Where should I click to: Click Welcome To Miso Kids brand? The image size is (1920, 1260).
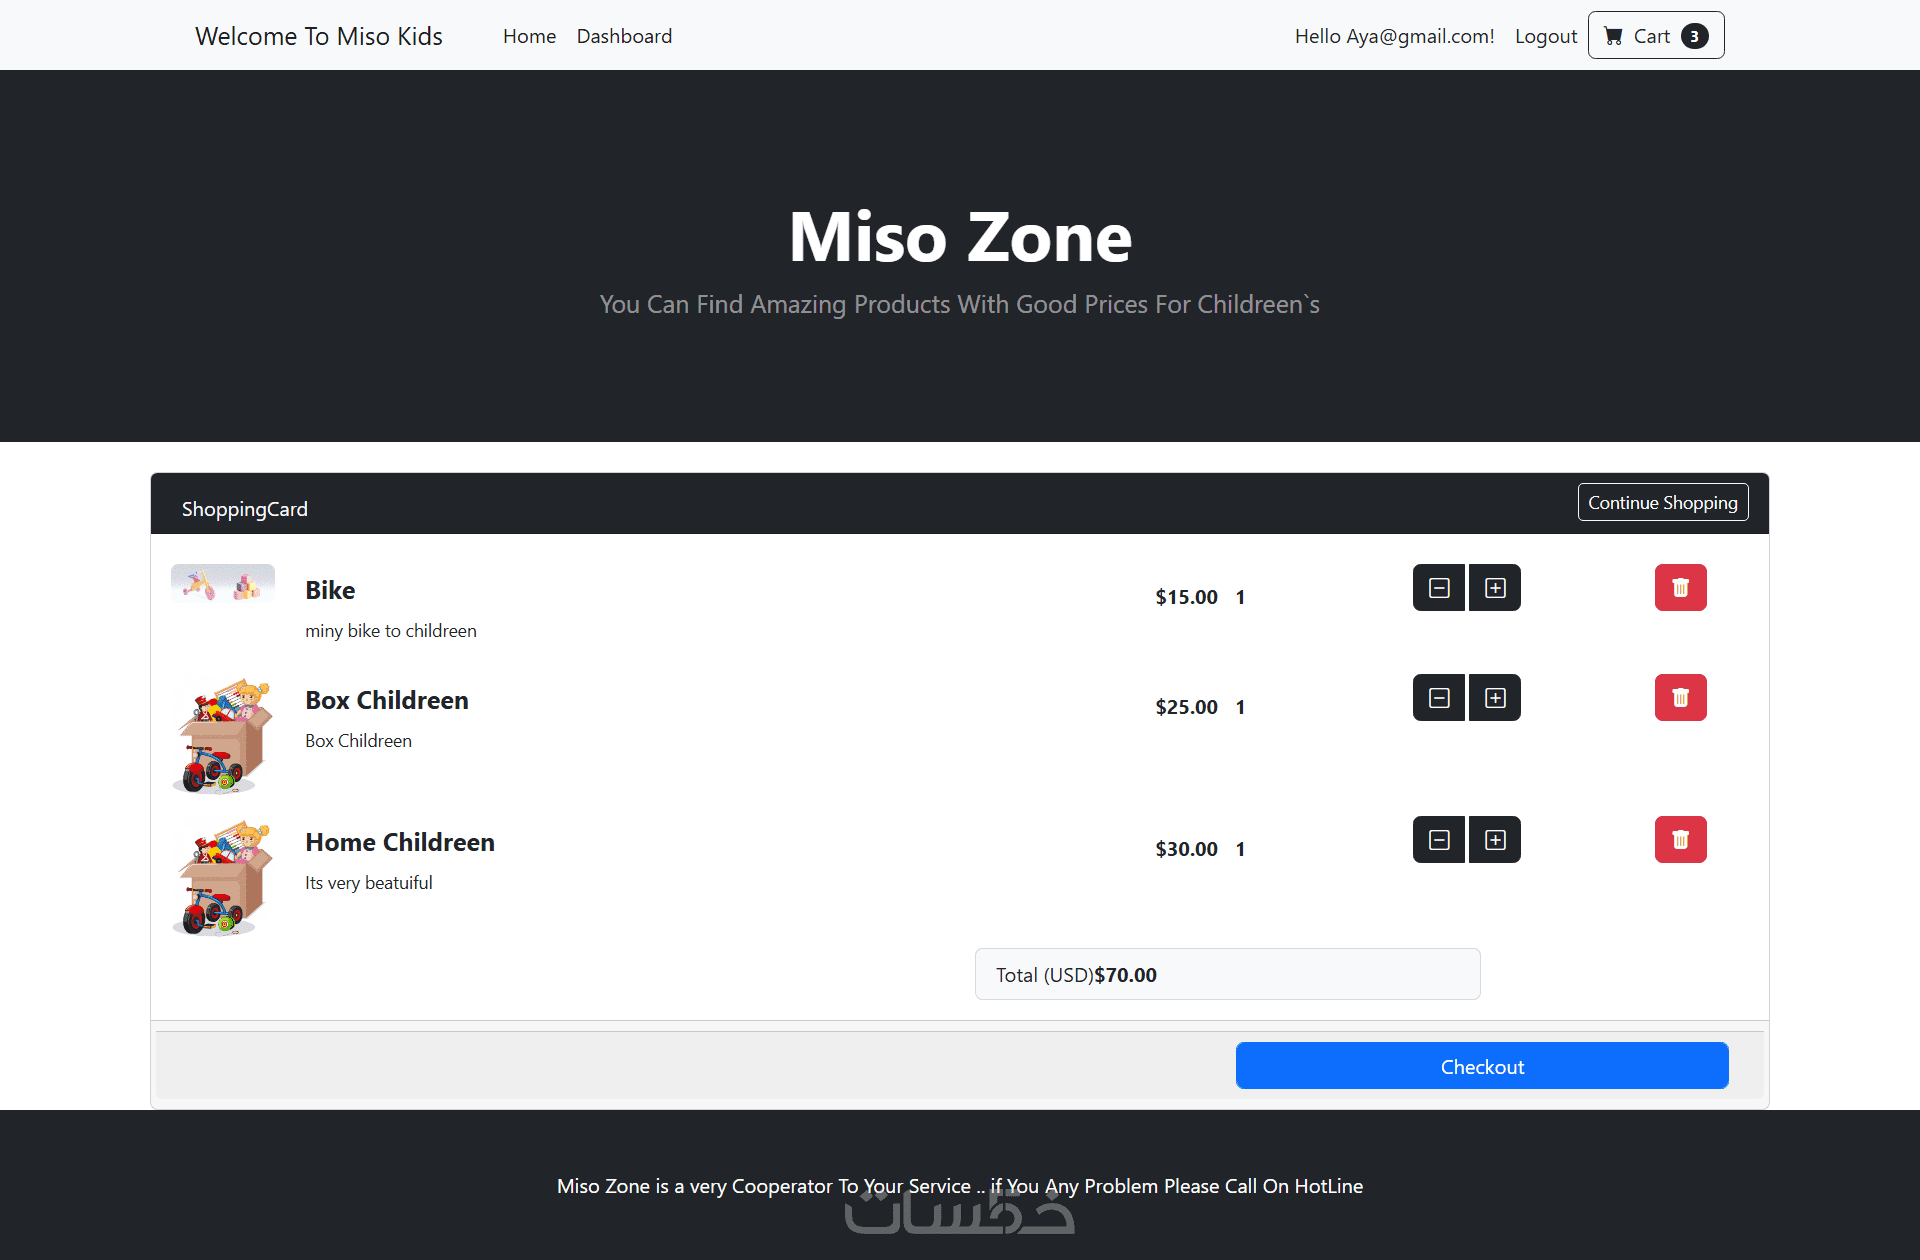tap(318, 36)
